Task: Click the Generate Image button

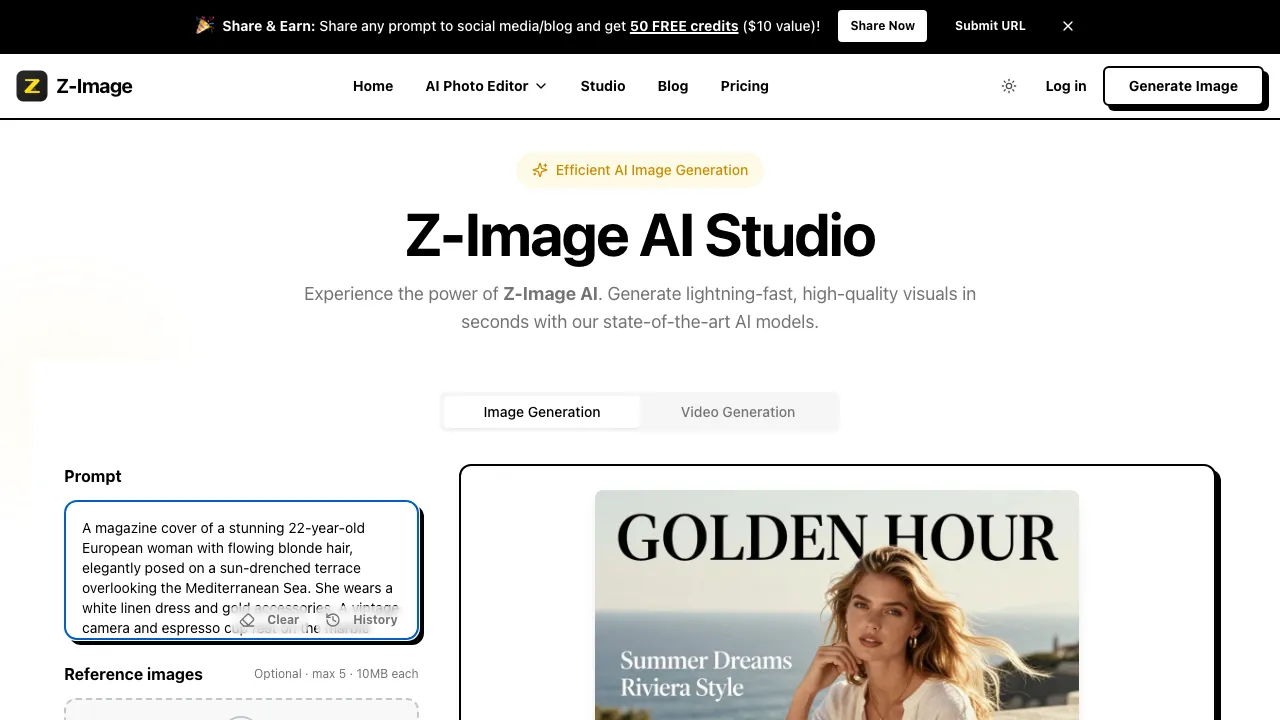Action: pyautogui.click(x=1183, y=86)
